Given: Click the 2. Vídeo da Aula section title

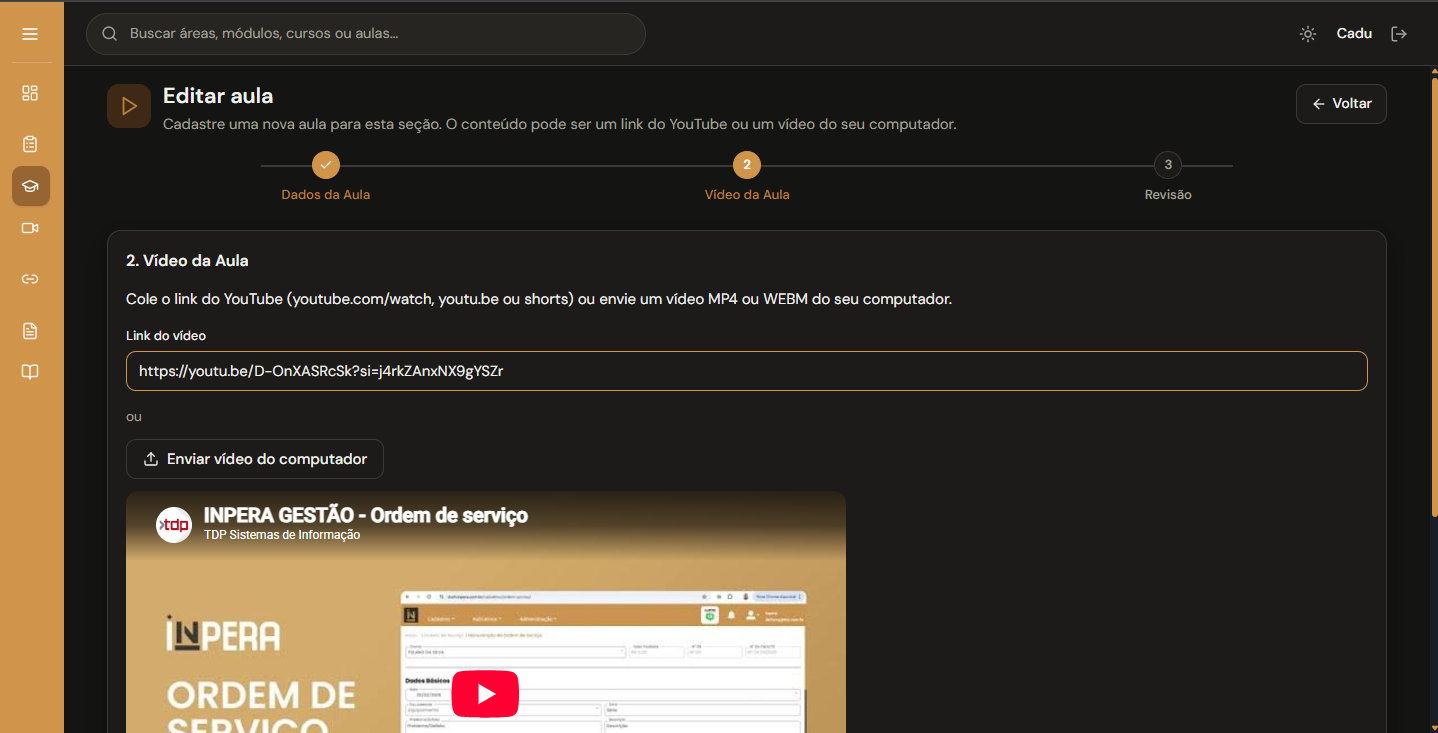Looking at the screenshot, I should coord(187,261).
